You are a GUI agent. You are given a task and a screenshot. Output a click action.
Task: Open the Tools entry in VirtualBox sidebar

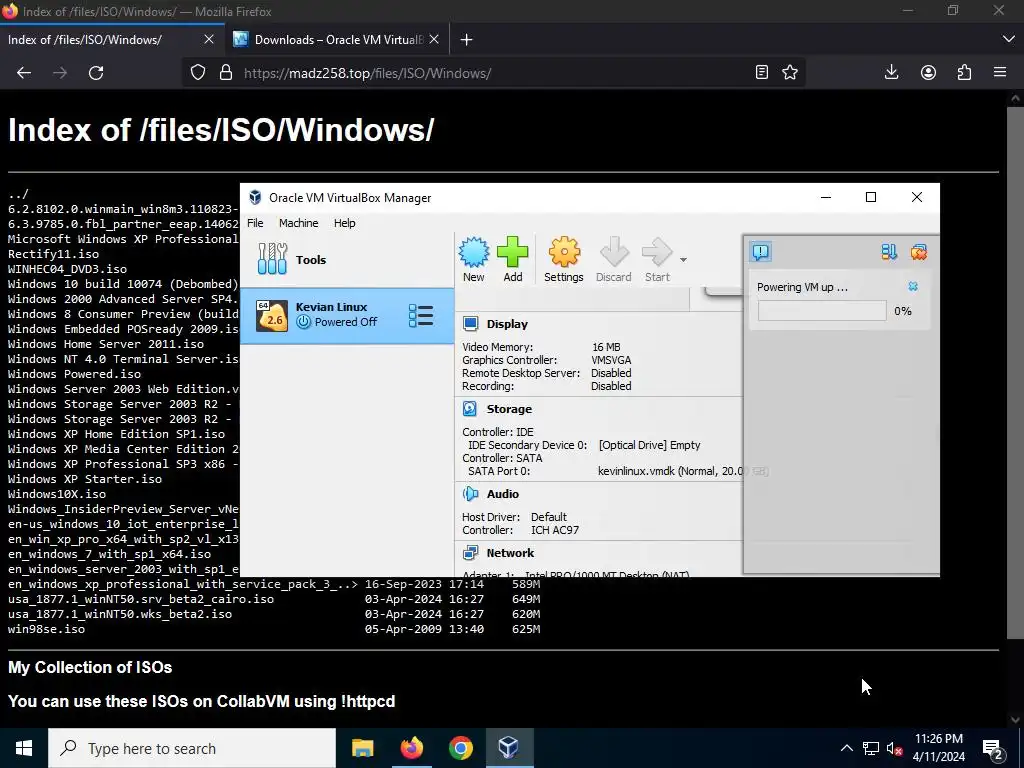347,259
